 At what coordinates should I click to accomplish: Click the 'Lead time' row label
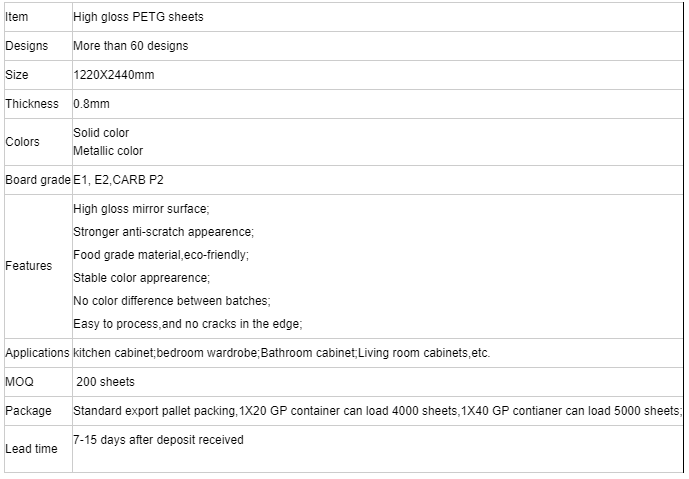31,449
